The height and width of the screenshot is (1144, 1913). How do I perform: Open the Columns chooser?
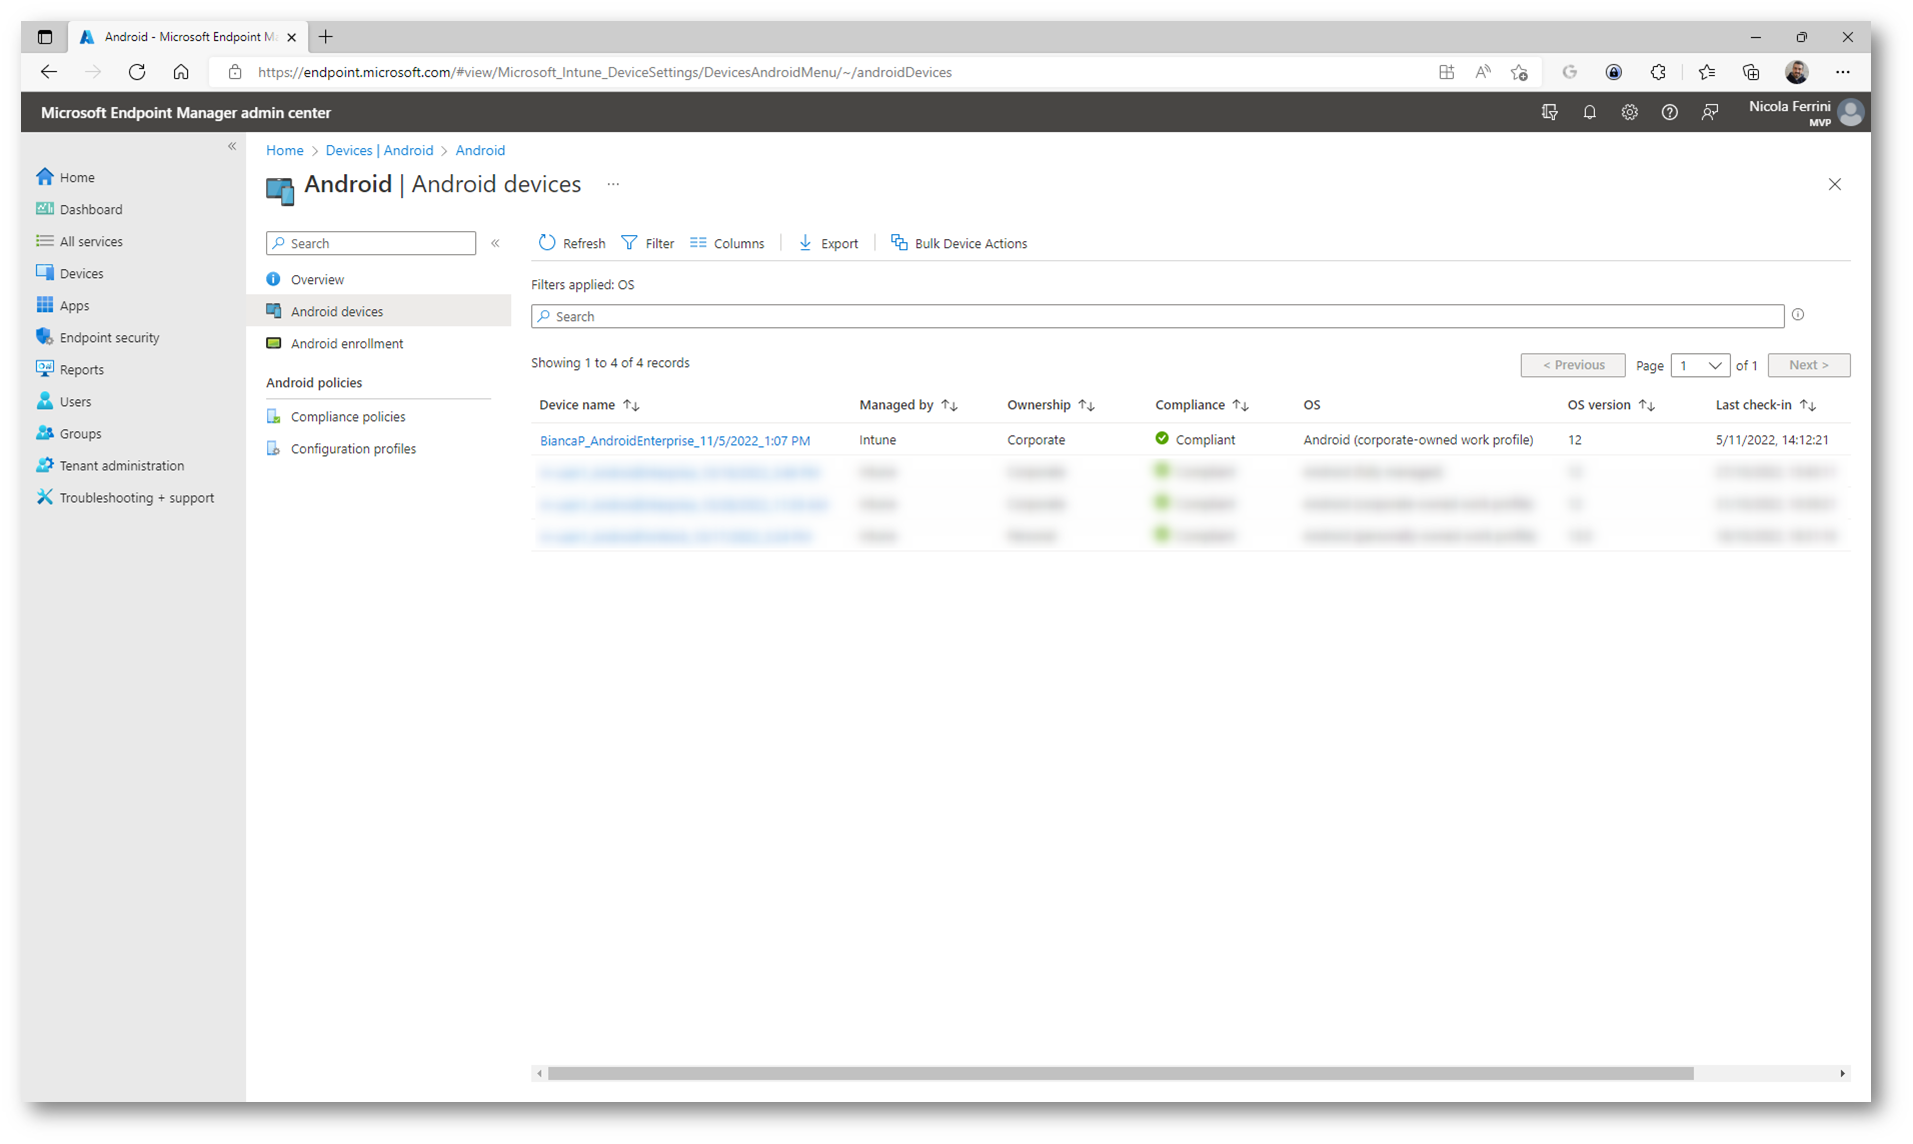click(x=727, y=243)
